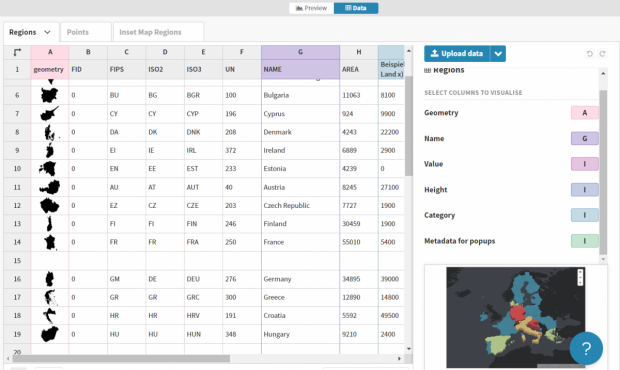Click side panel scrollbar thumb
620x370 pixels.
point(603,172)
